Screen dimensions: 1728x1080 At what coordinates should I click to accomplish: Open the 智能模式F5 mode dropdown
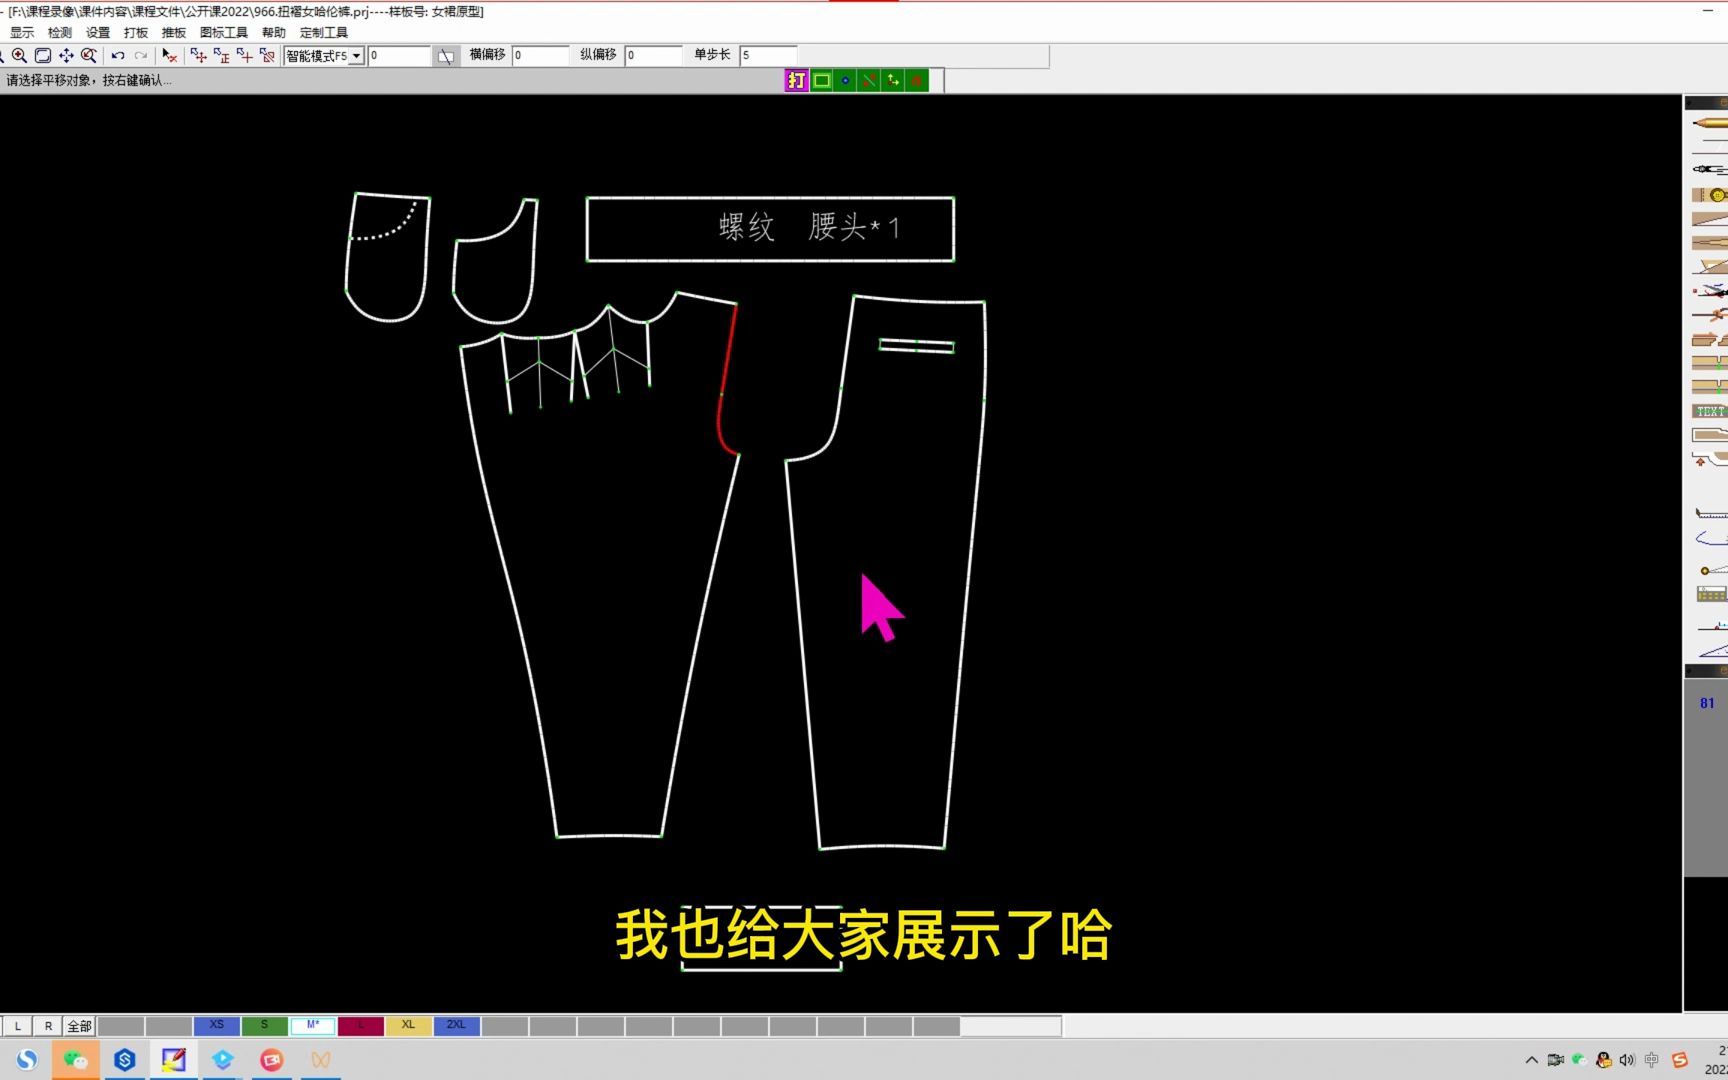tap(357, 56)
